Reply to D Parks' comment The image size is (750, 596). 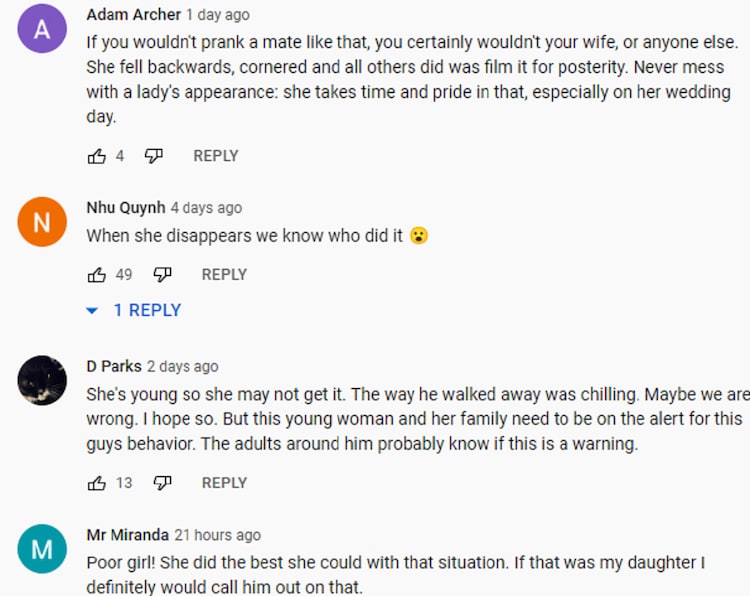[x=224, y=483]
